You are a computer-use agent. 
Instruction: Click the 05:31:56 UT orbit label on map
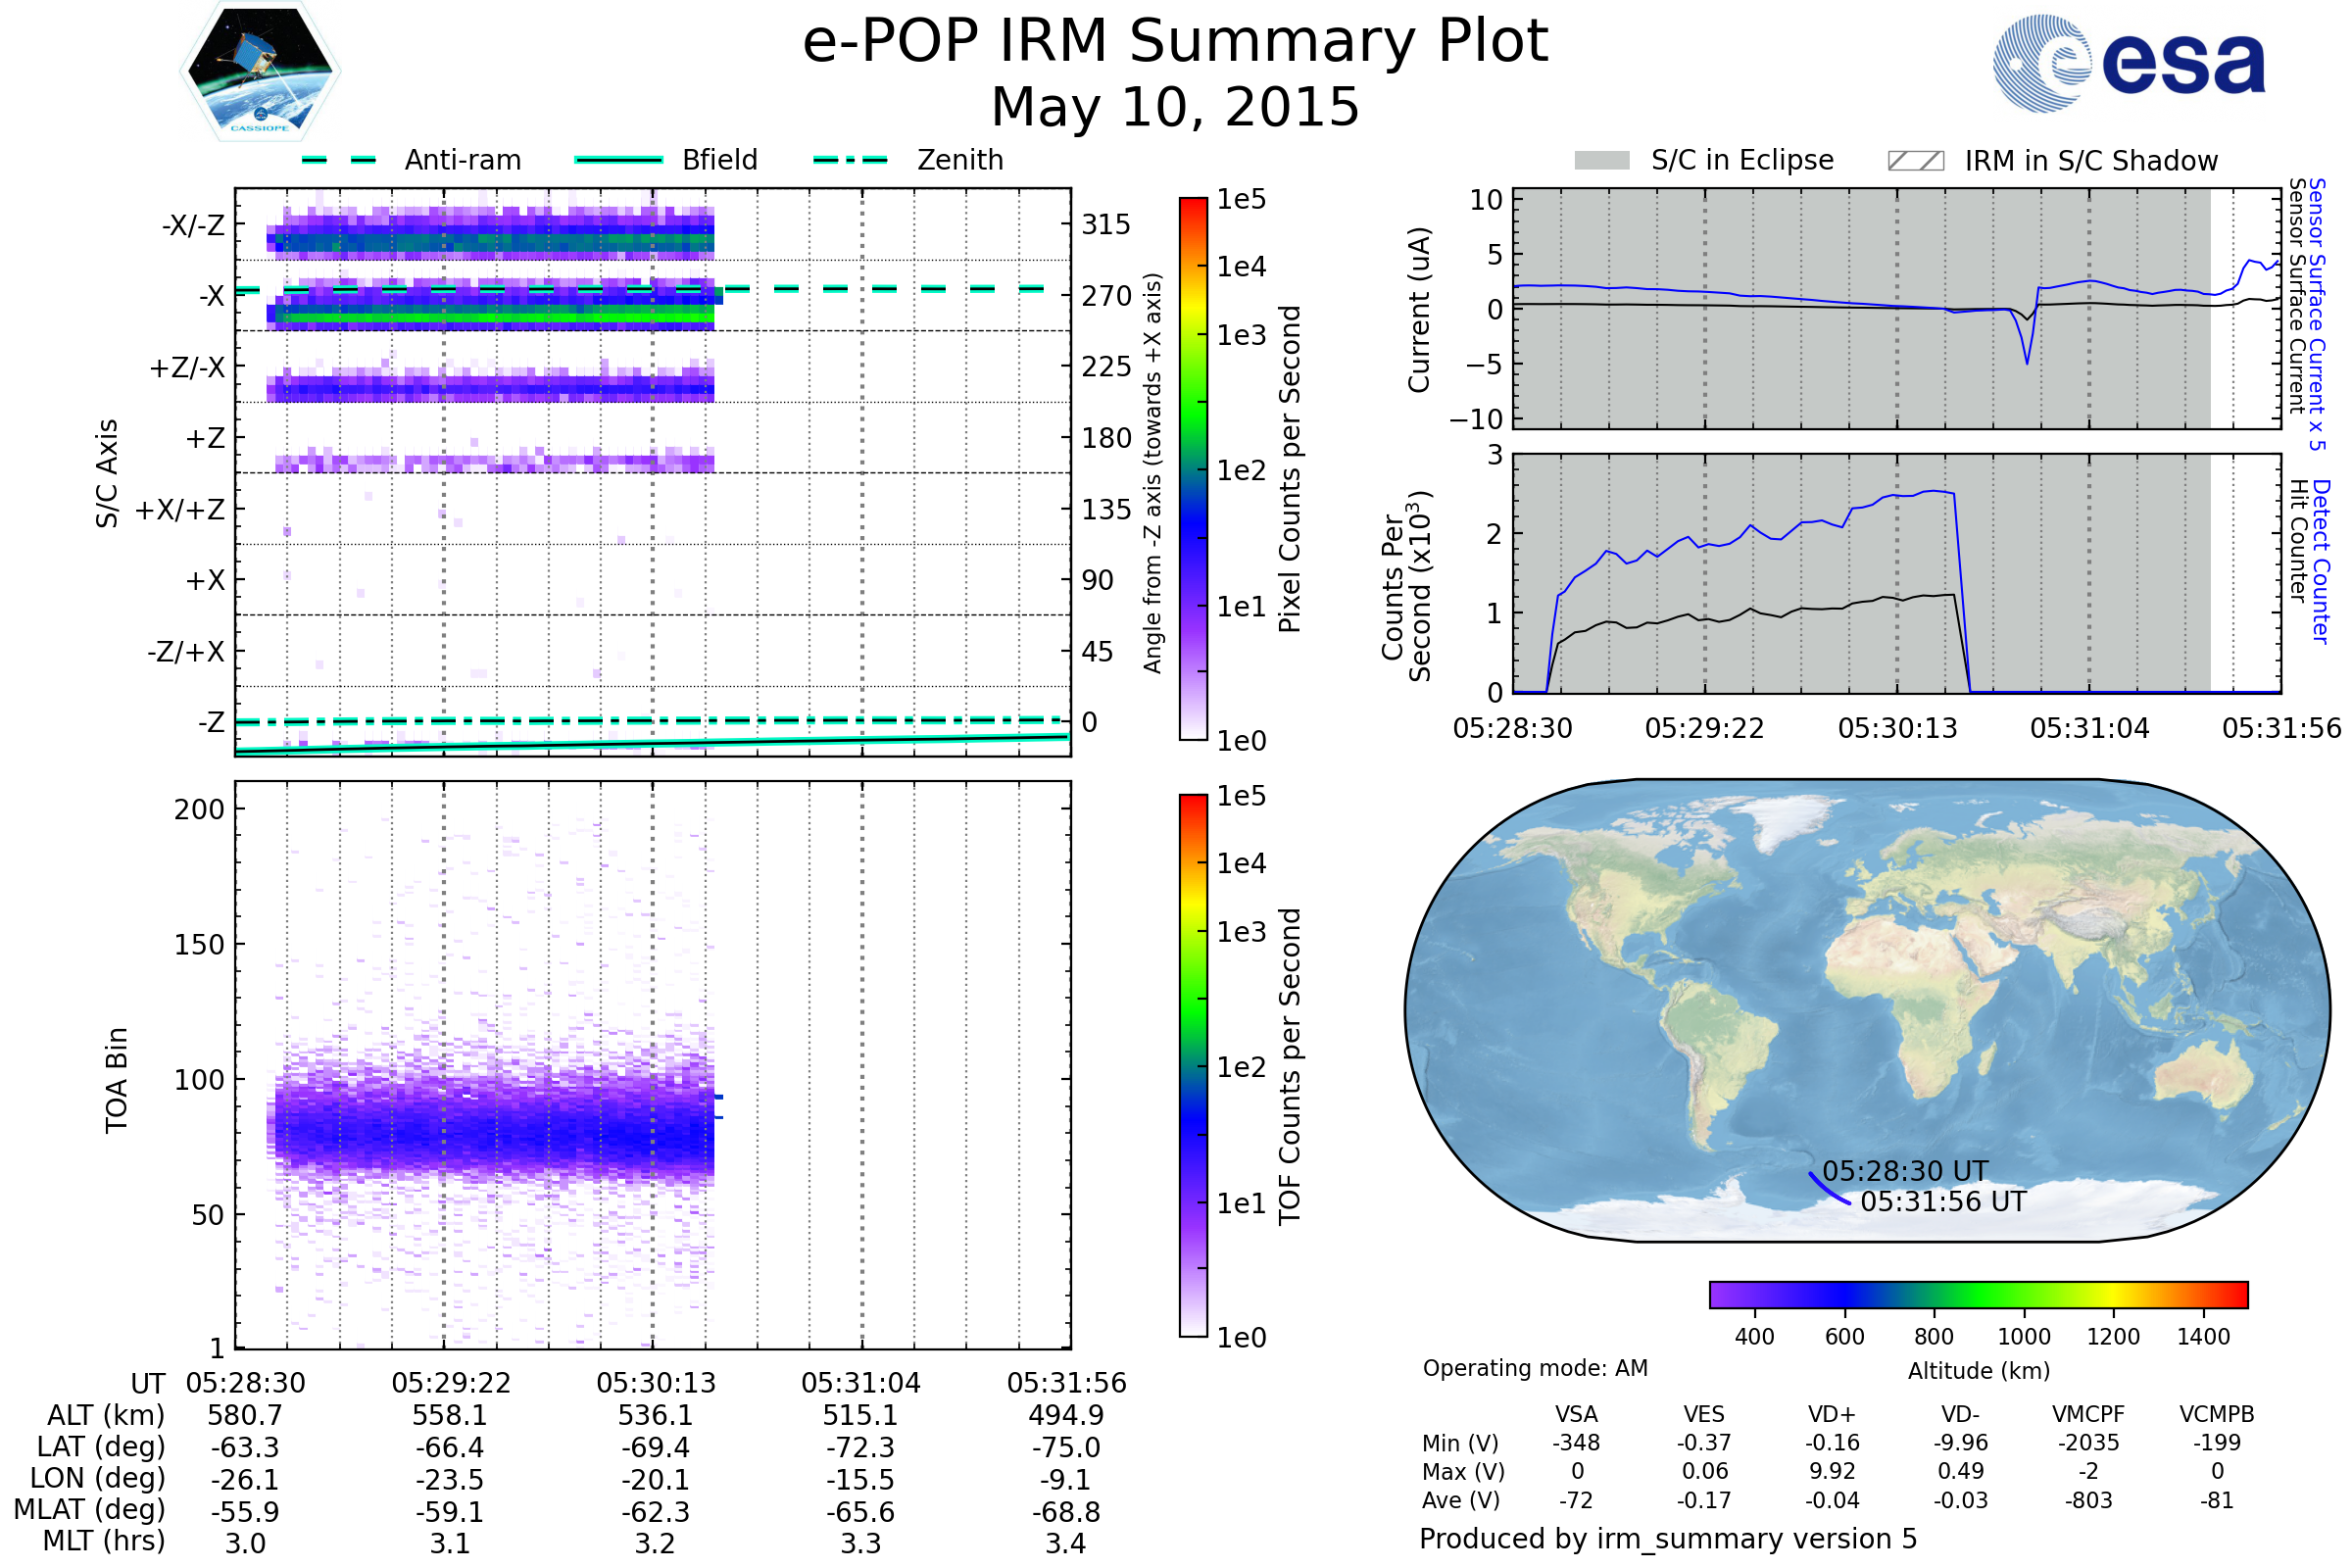(x=1942, y=1202)
